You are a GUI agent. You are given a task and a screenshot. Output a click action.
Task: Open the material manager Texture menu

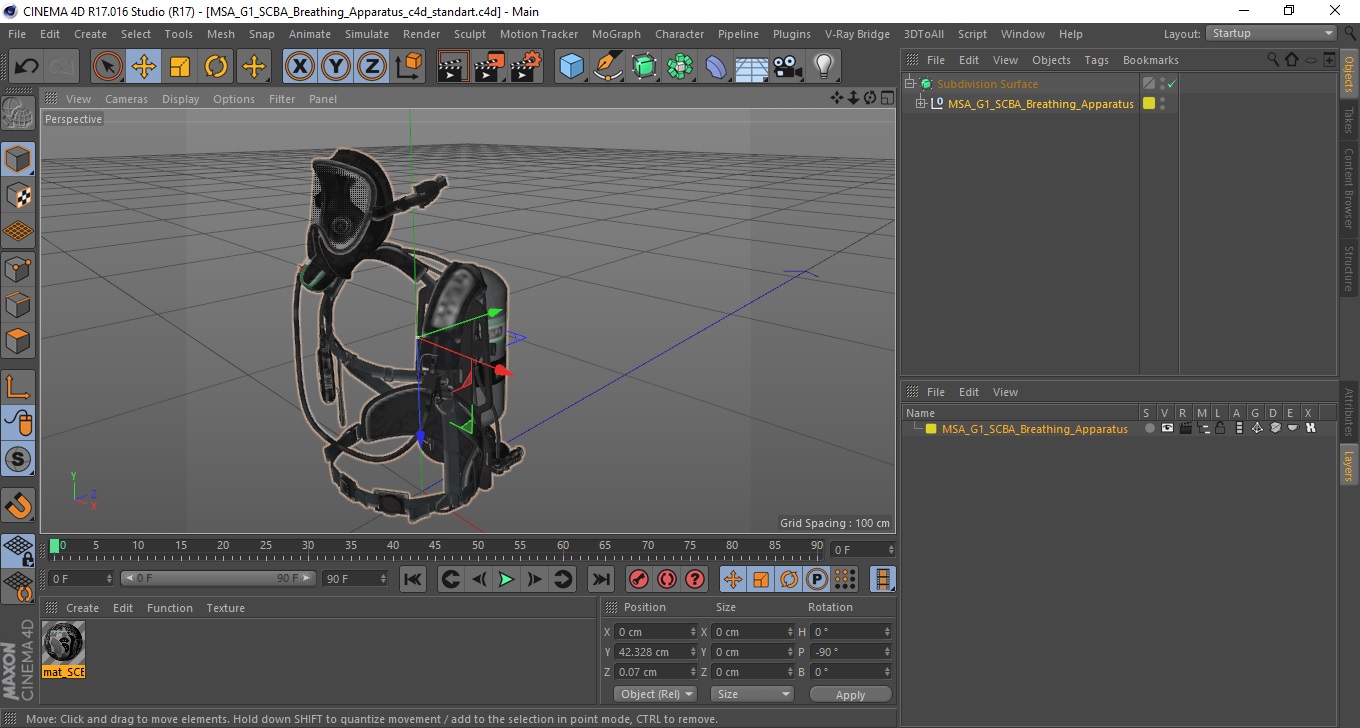225,608
